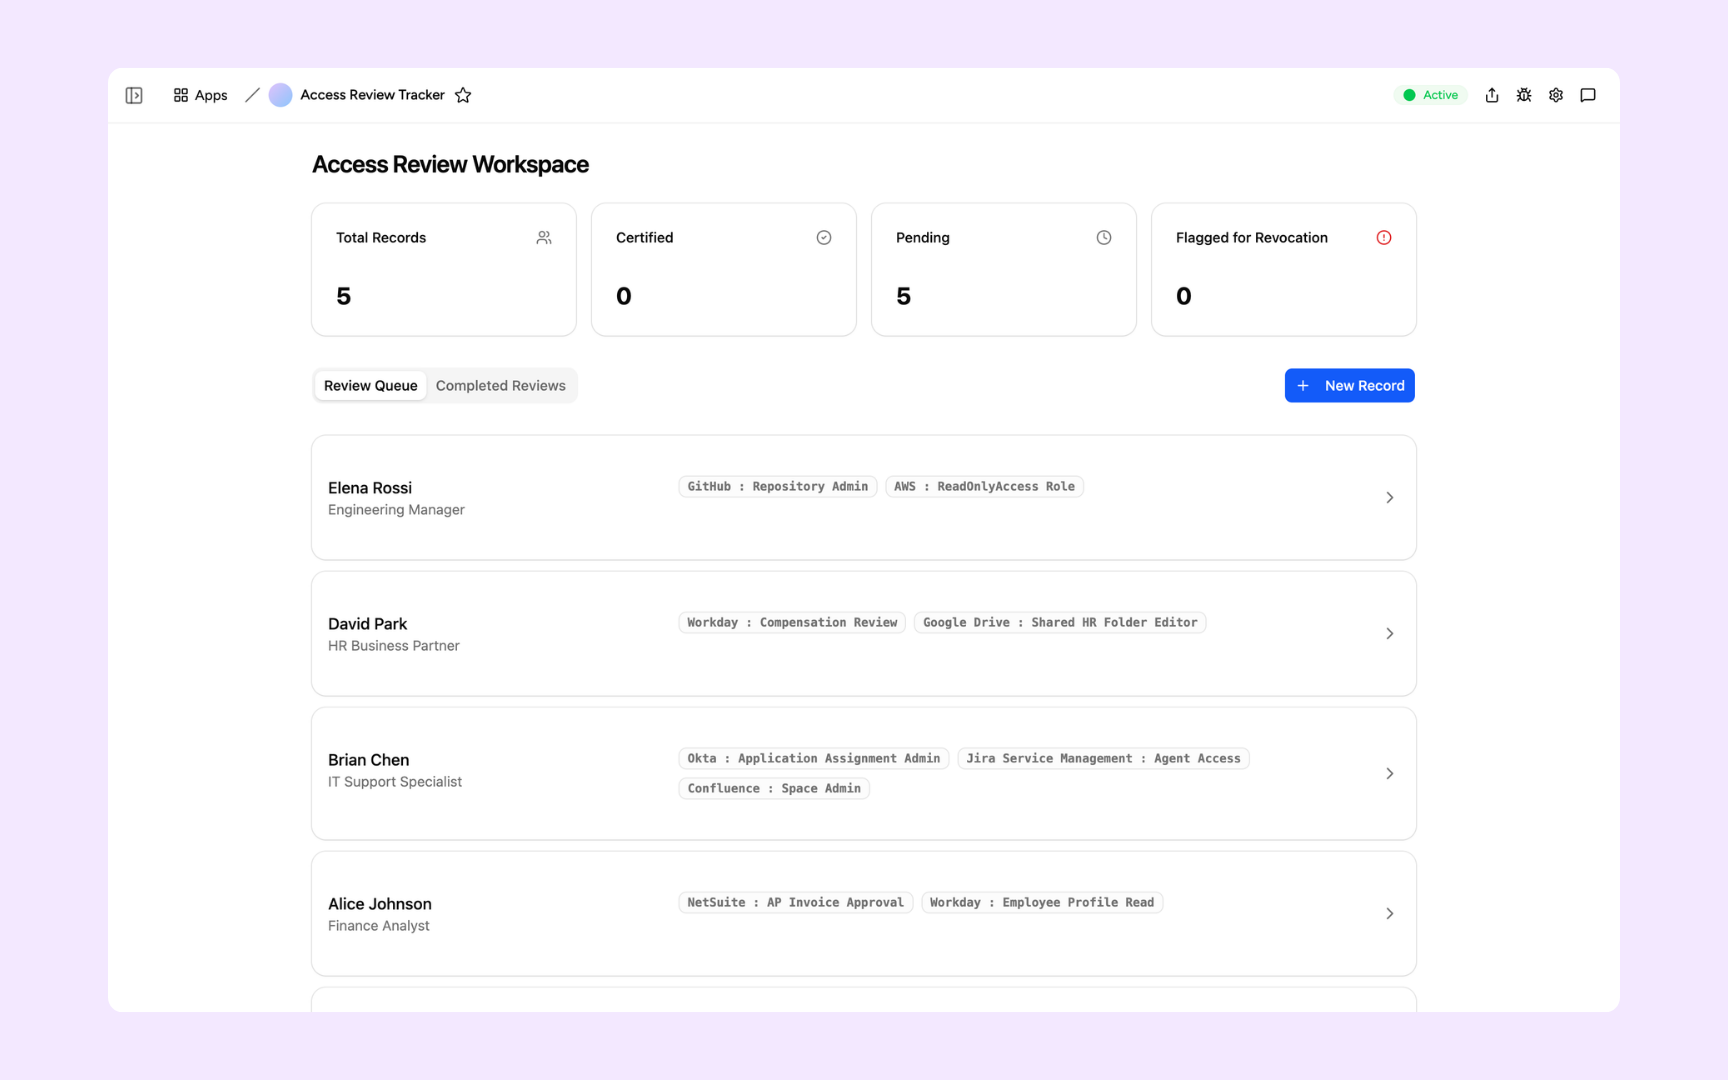Open the share/export icon
Viewport: 1728px width, 1080px height.
(x=1492, y=95)
